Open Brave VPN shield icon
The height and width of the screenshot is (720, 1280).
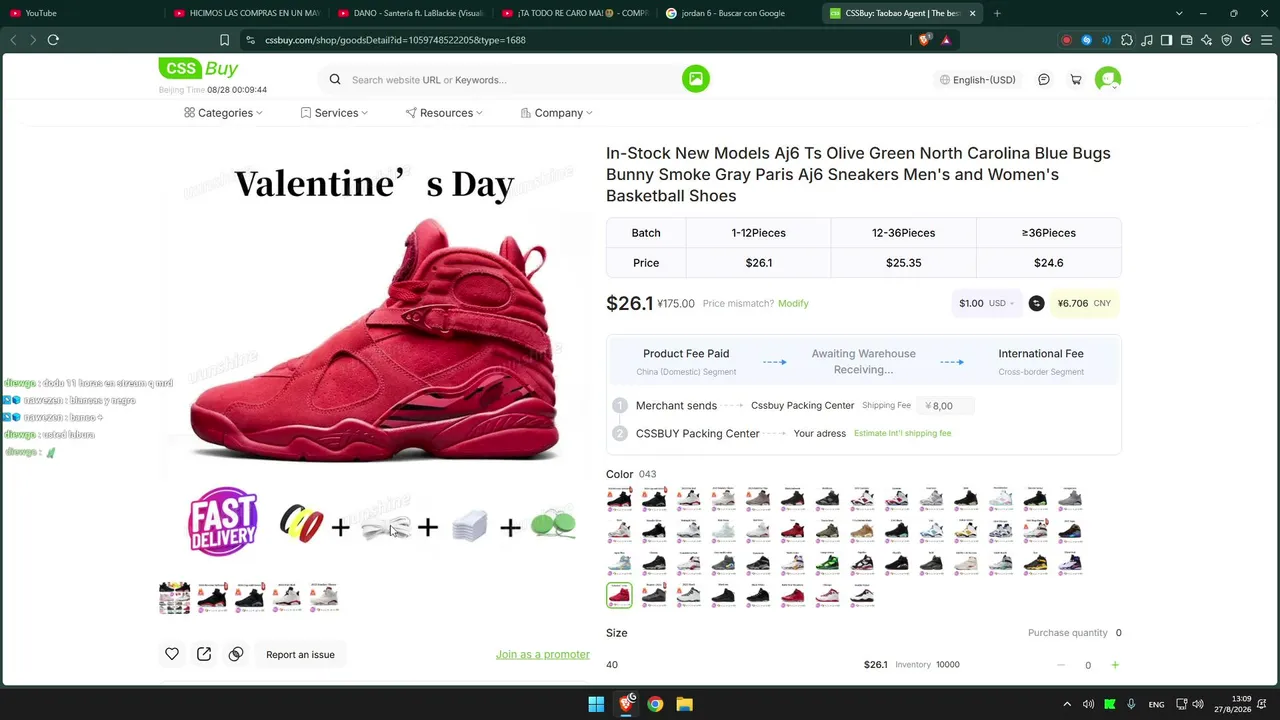pyautogui.click(x=1227, y=40)
